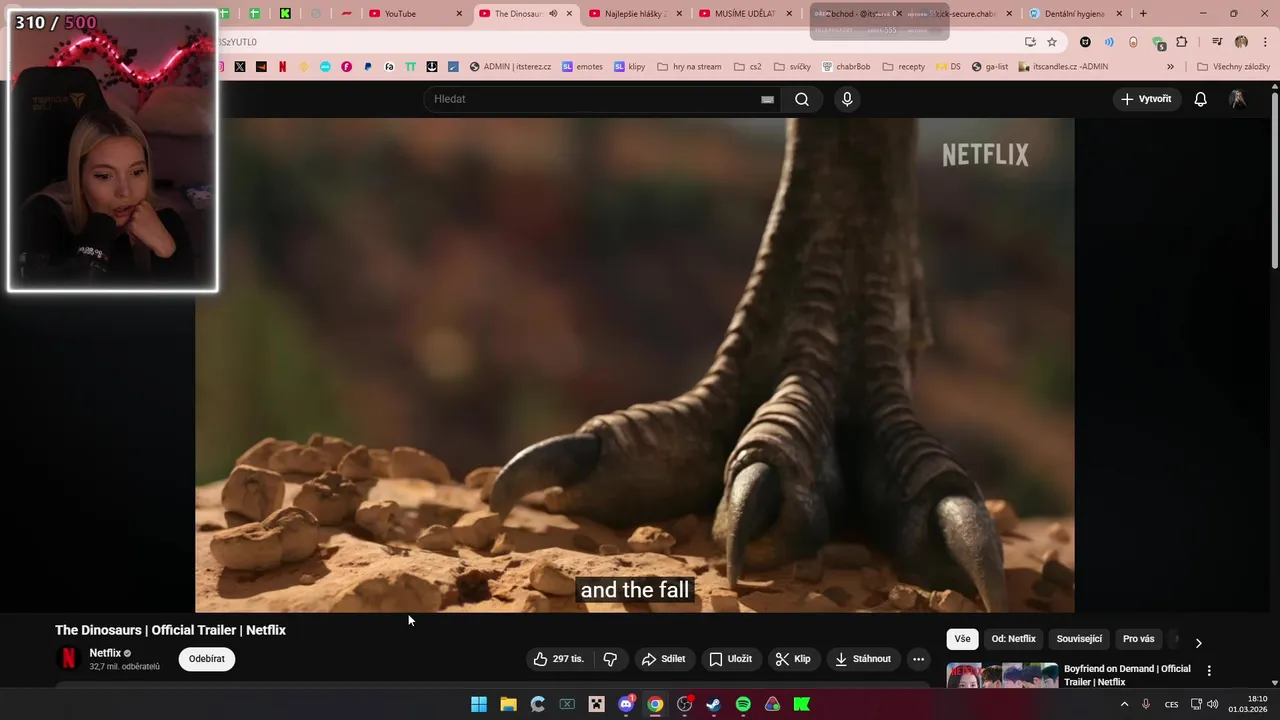Open the PayPal bookmark icon
Viewport: 1280px width, 720px height.
pyautogui.click(x=367, y=67)
